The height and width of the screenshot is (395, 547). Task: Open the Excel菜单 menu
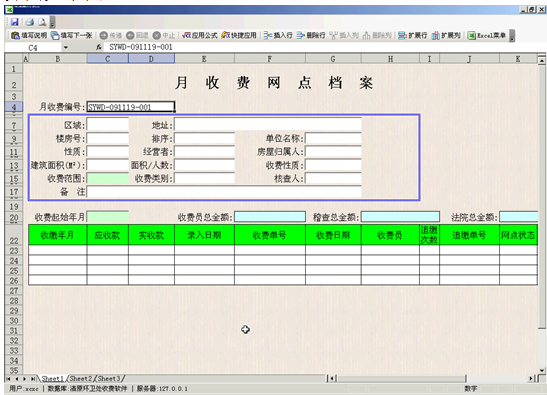click(487, 35)
